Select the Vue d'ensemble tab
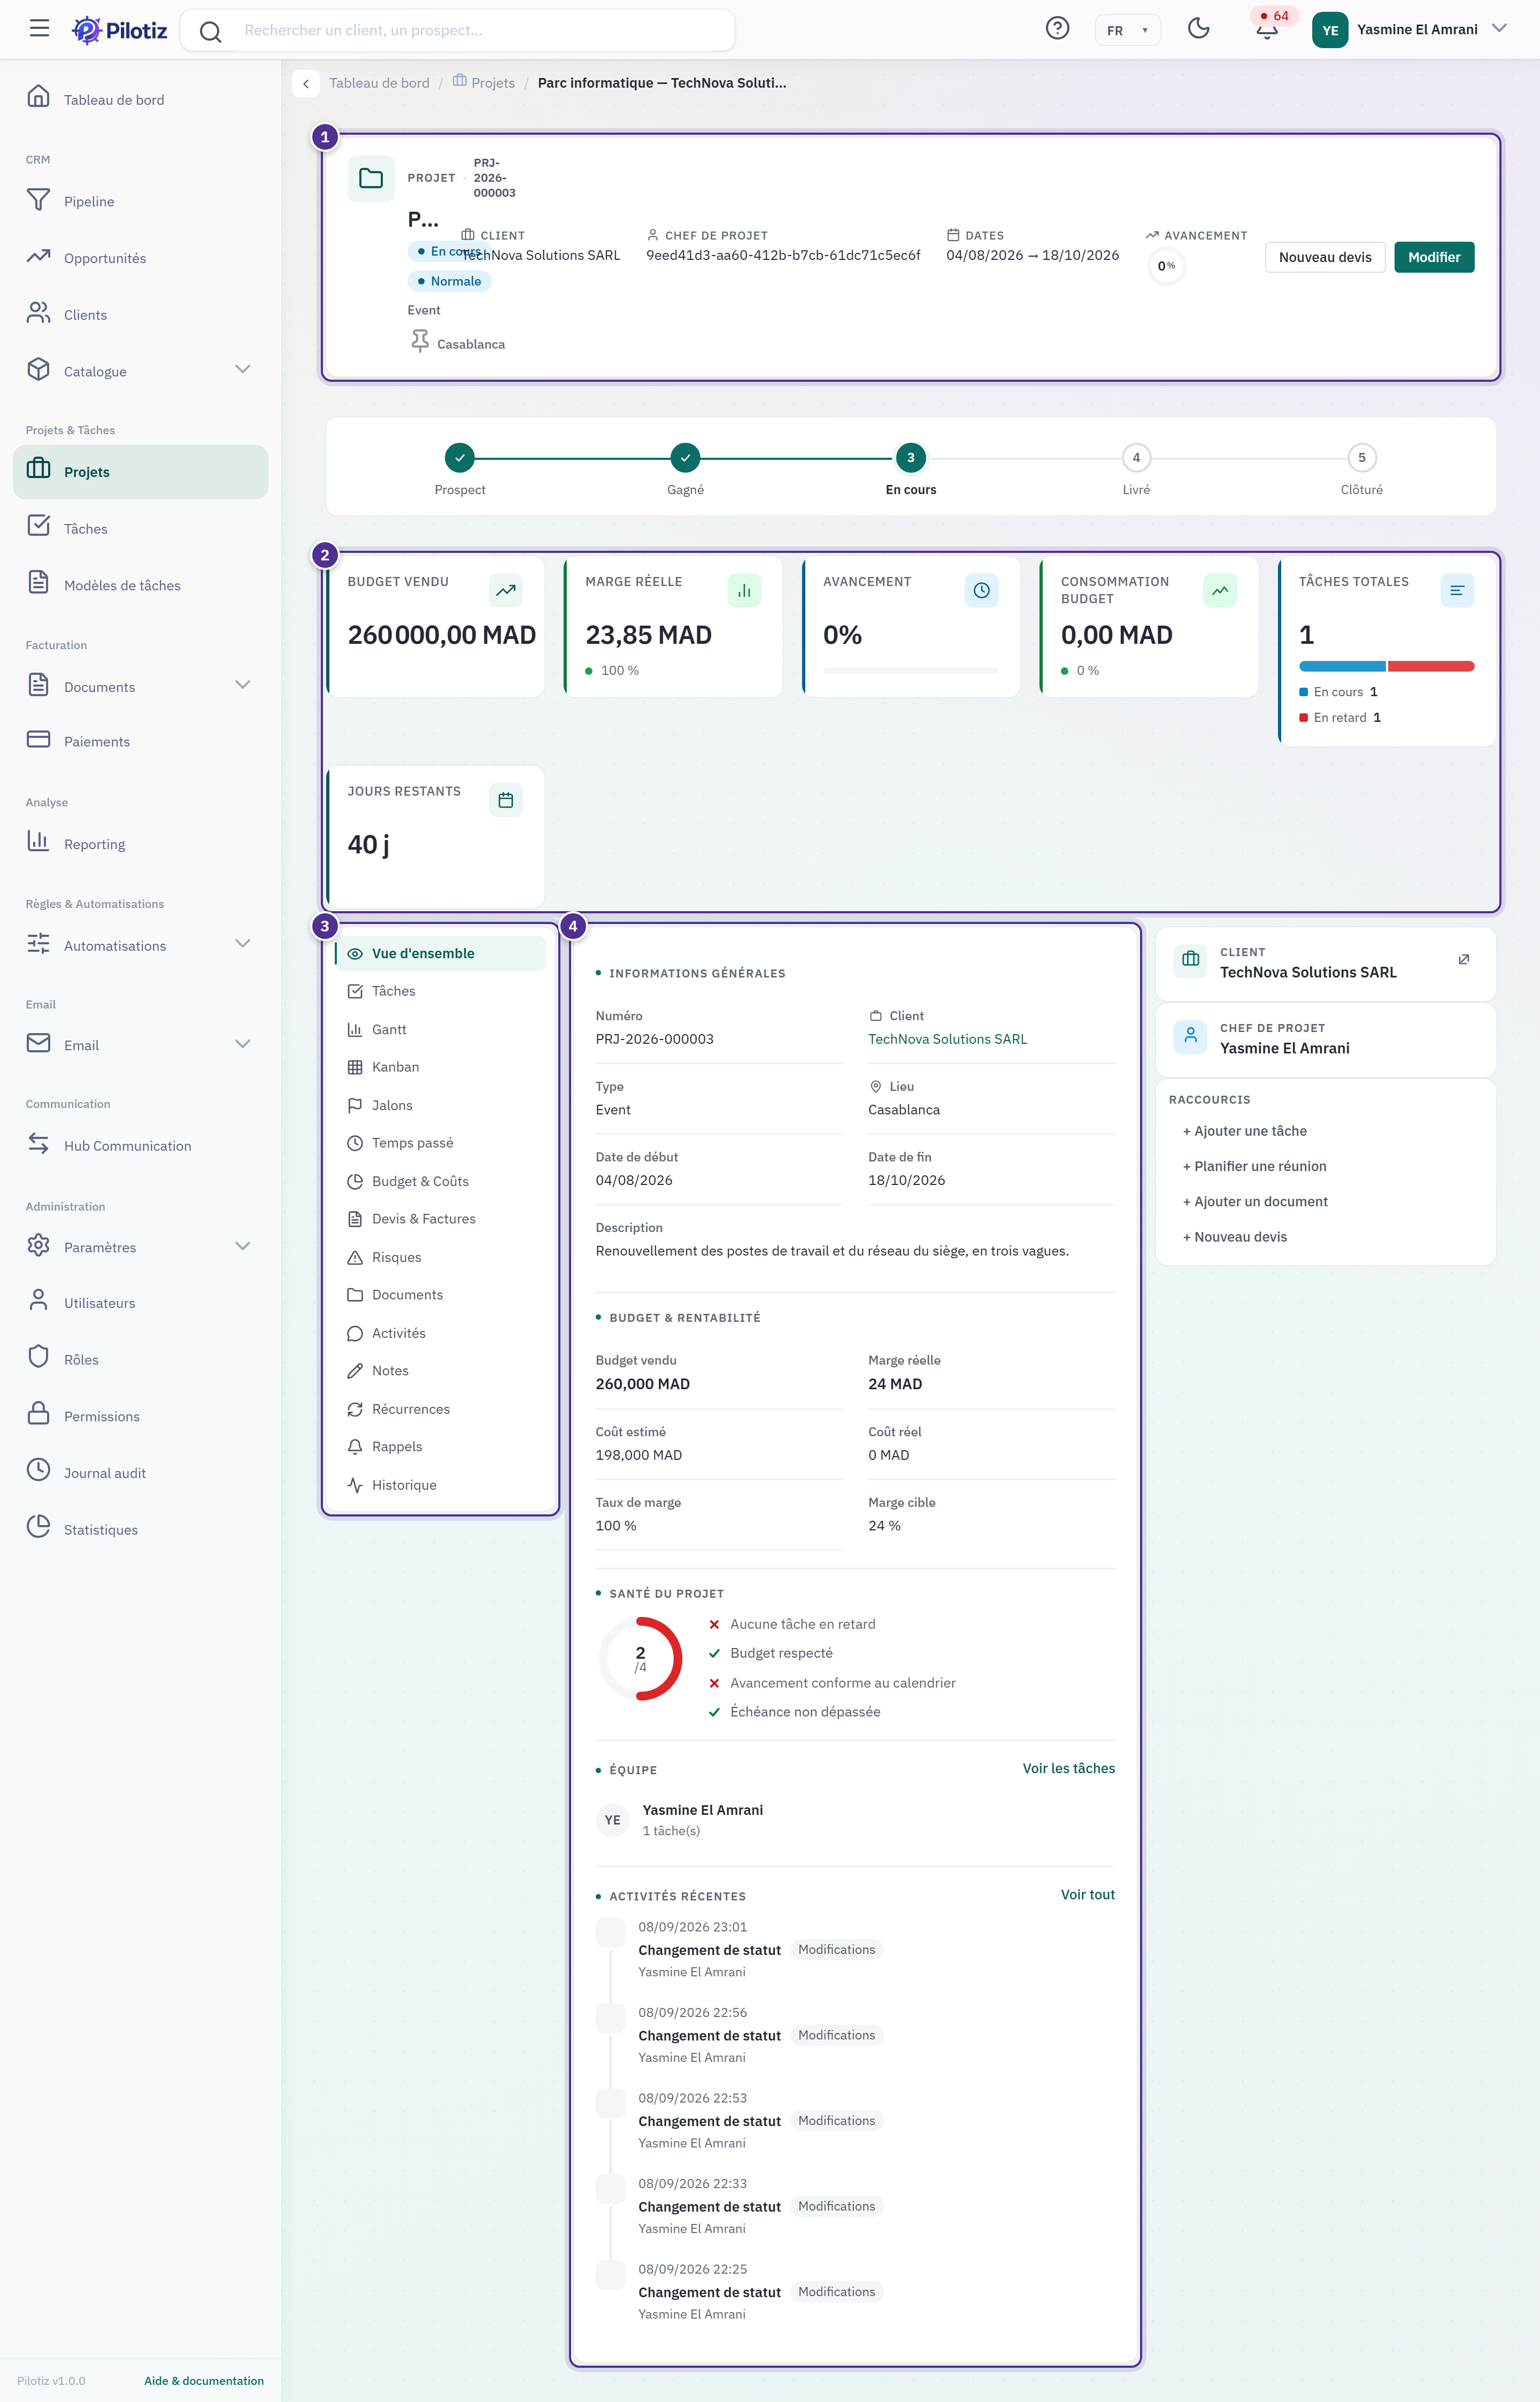Image resolution: width=1540 pixels, height=2402 pixels. tap(441, 954)
